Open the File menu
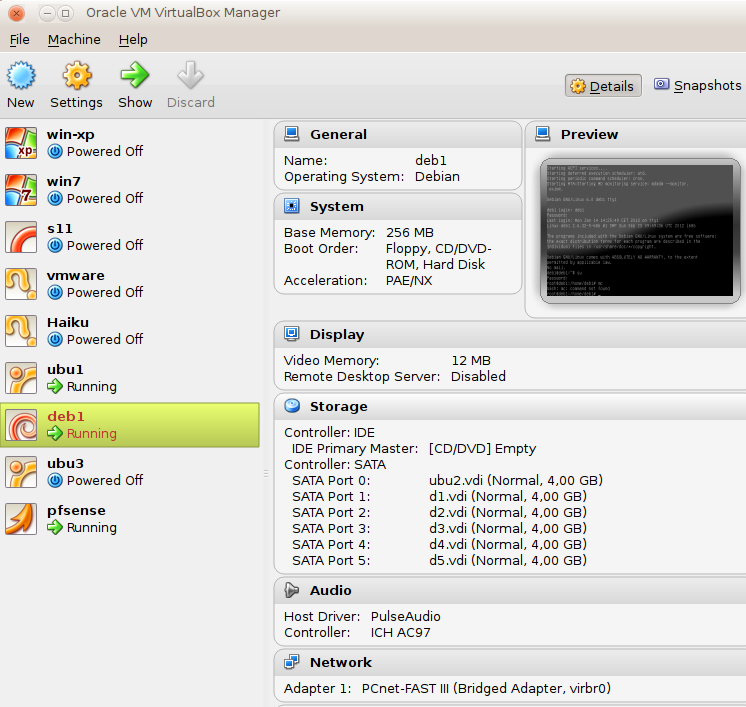Image resolution: width=746 pixels, height=707 pixels. (x=20, y=40)
